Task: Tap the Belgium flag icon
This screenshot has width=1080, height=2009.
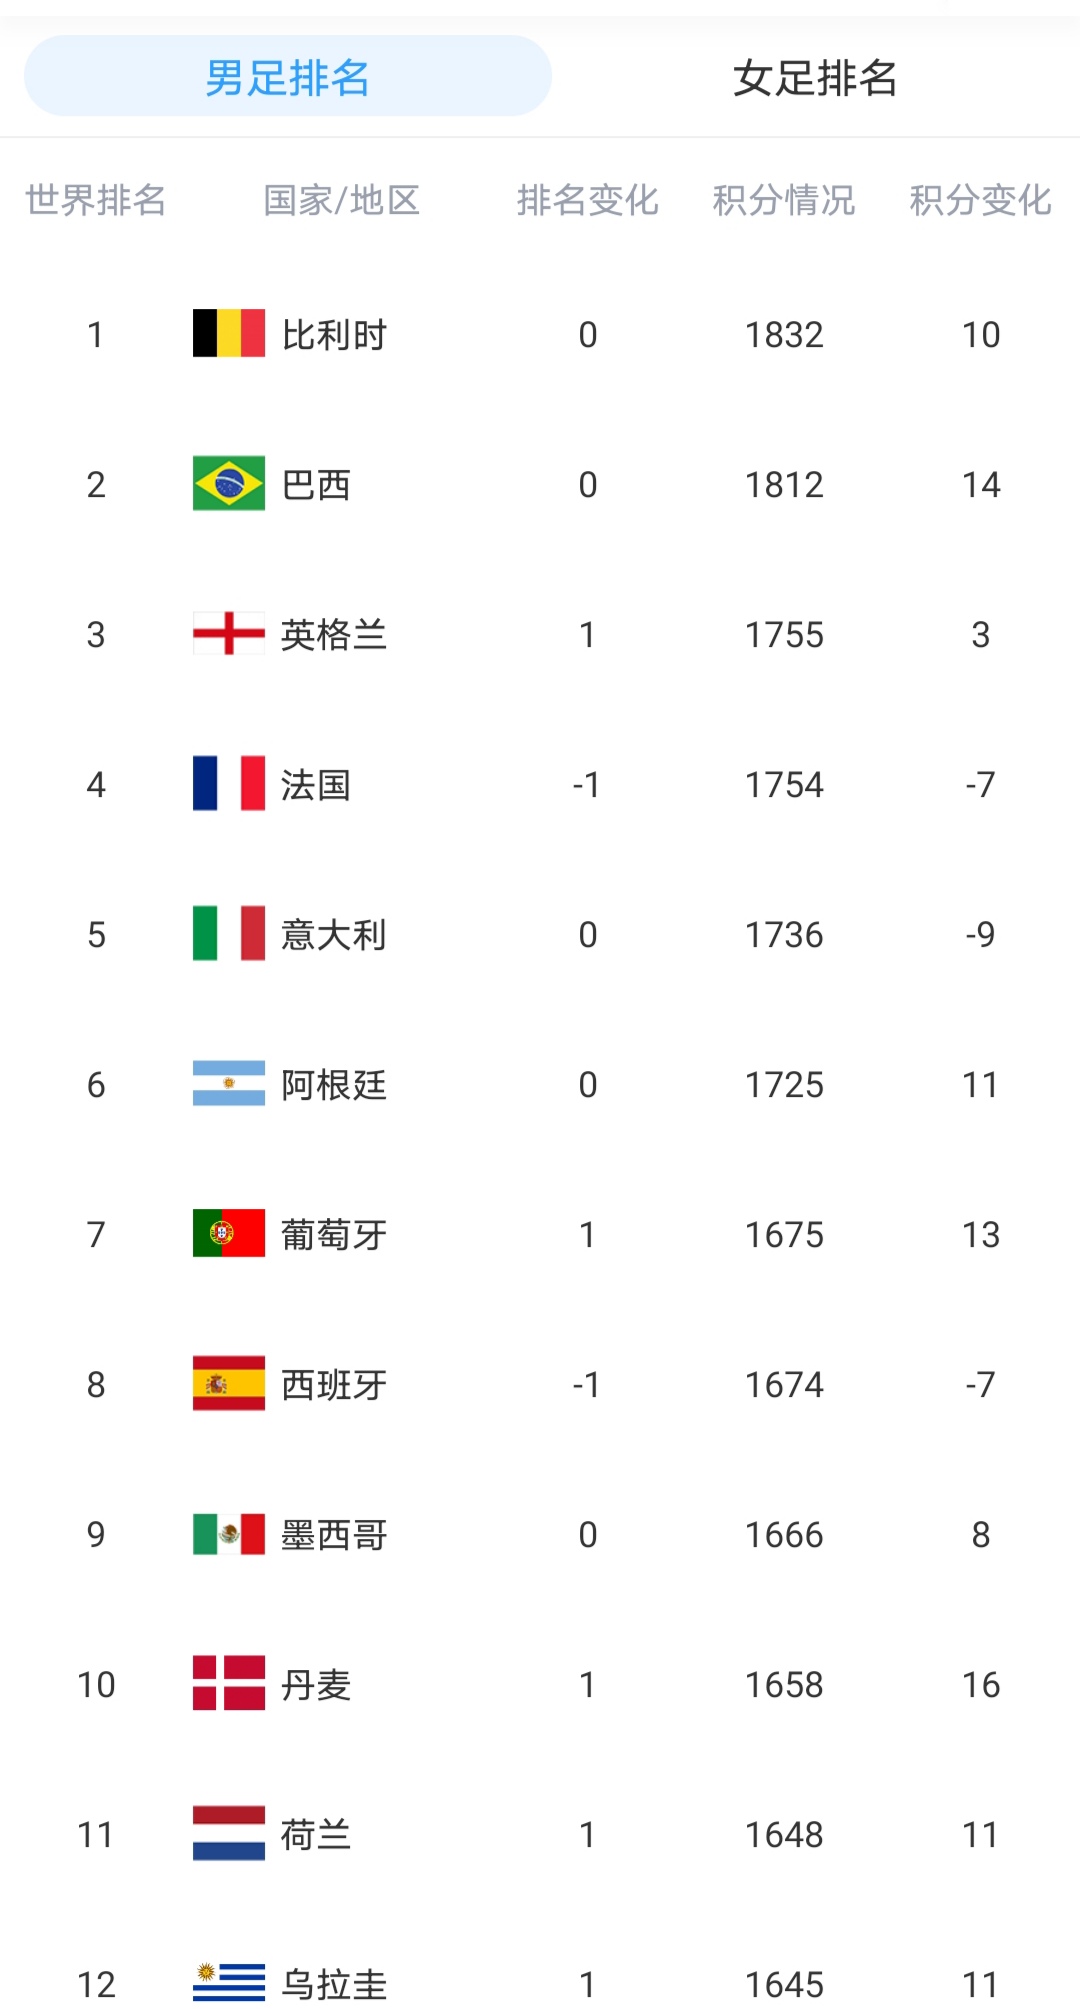Action: tap(229, 334)
